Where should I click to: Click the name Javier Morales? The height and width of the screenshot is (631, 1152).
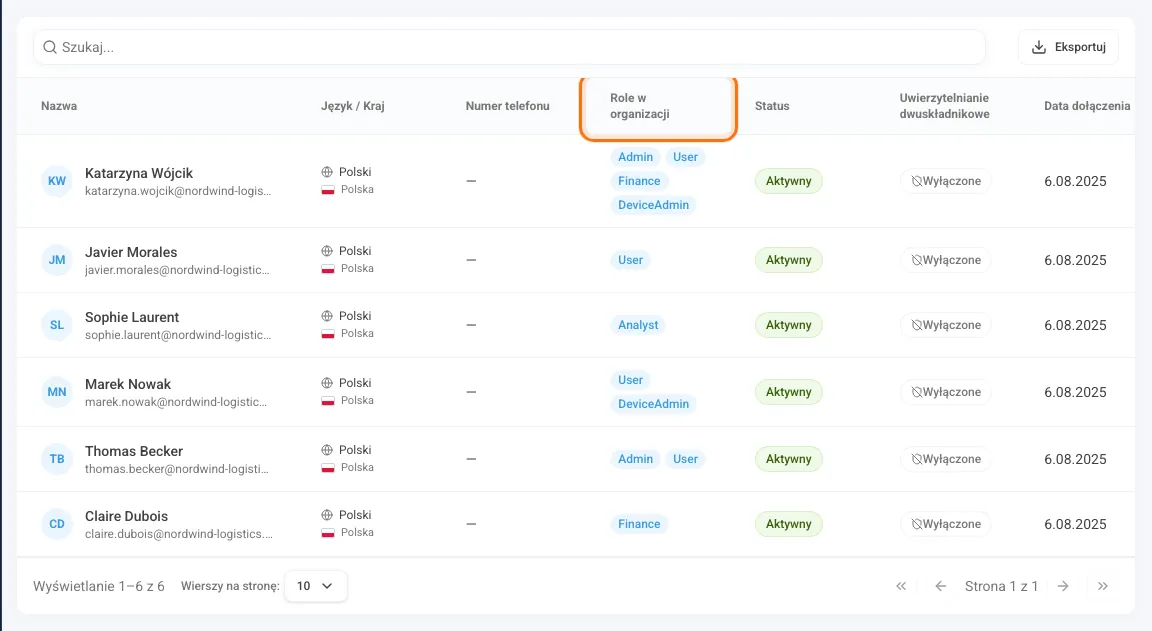pyautogui.click(x=131, y=252)
